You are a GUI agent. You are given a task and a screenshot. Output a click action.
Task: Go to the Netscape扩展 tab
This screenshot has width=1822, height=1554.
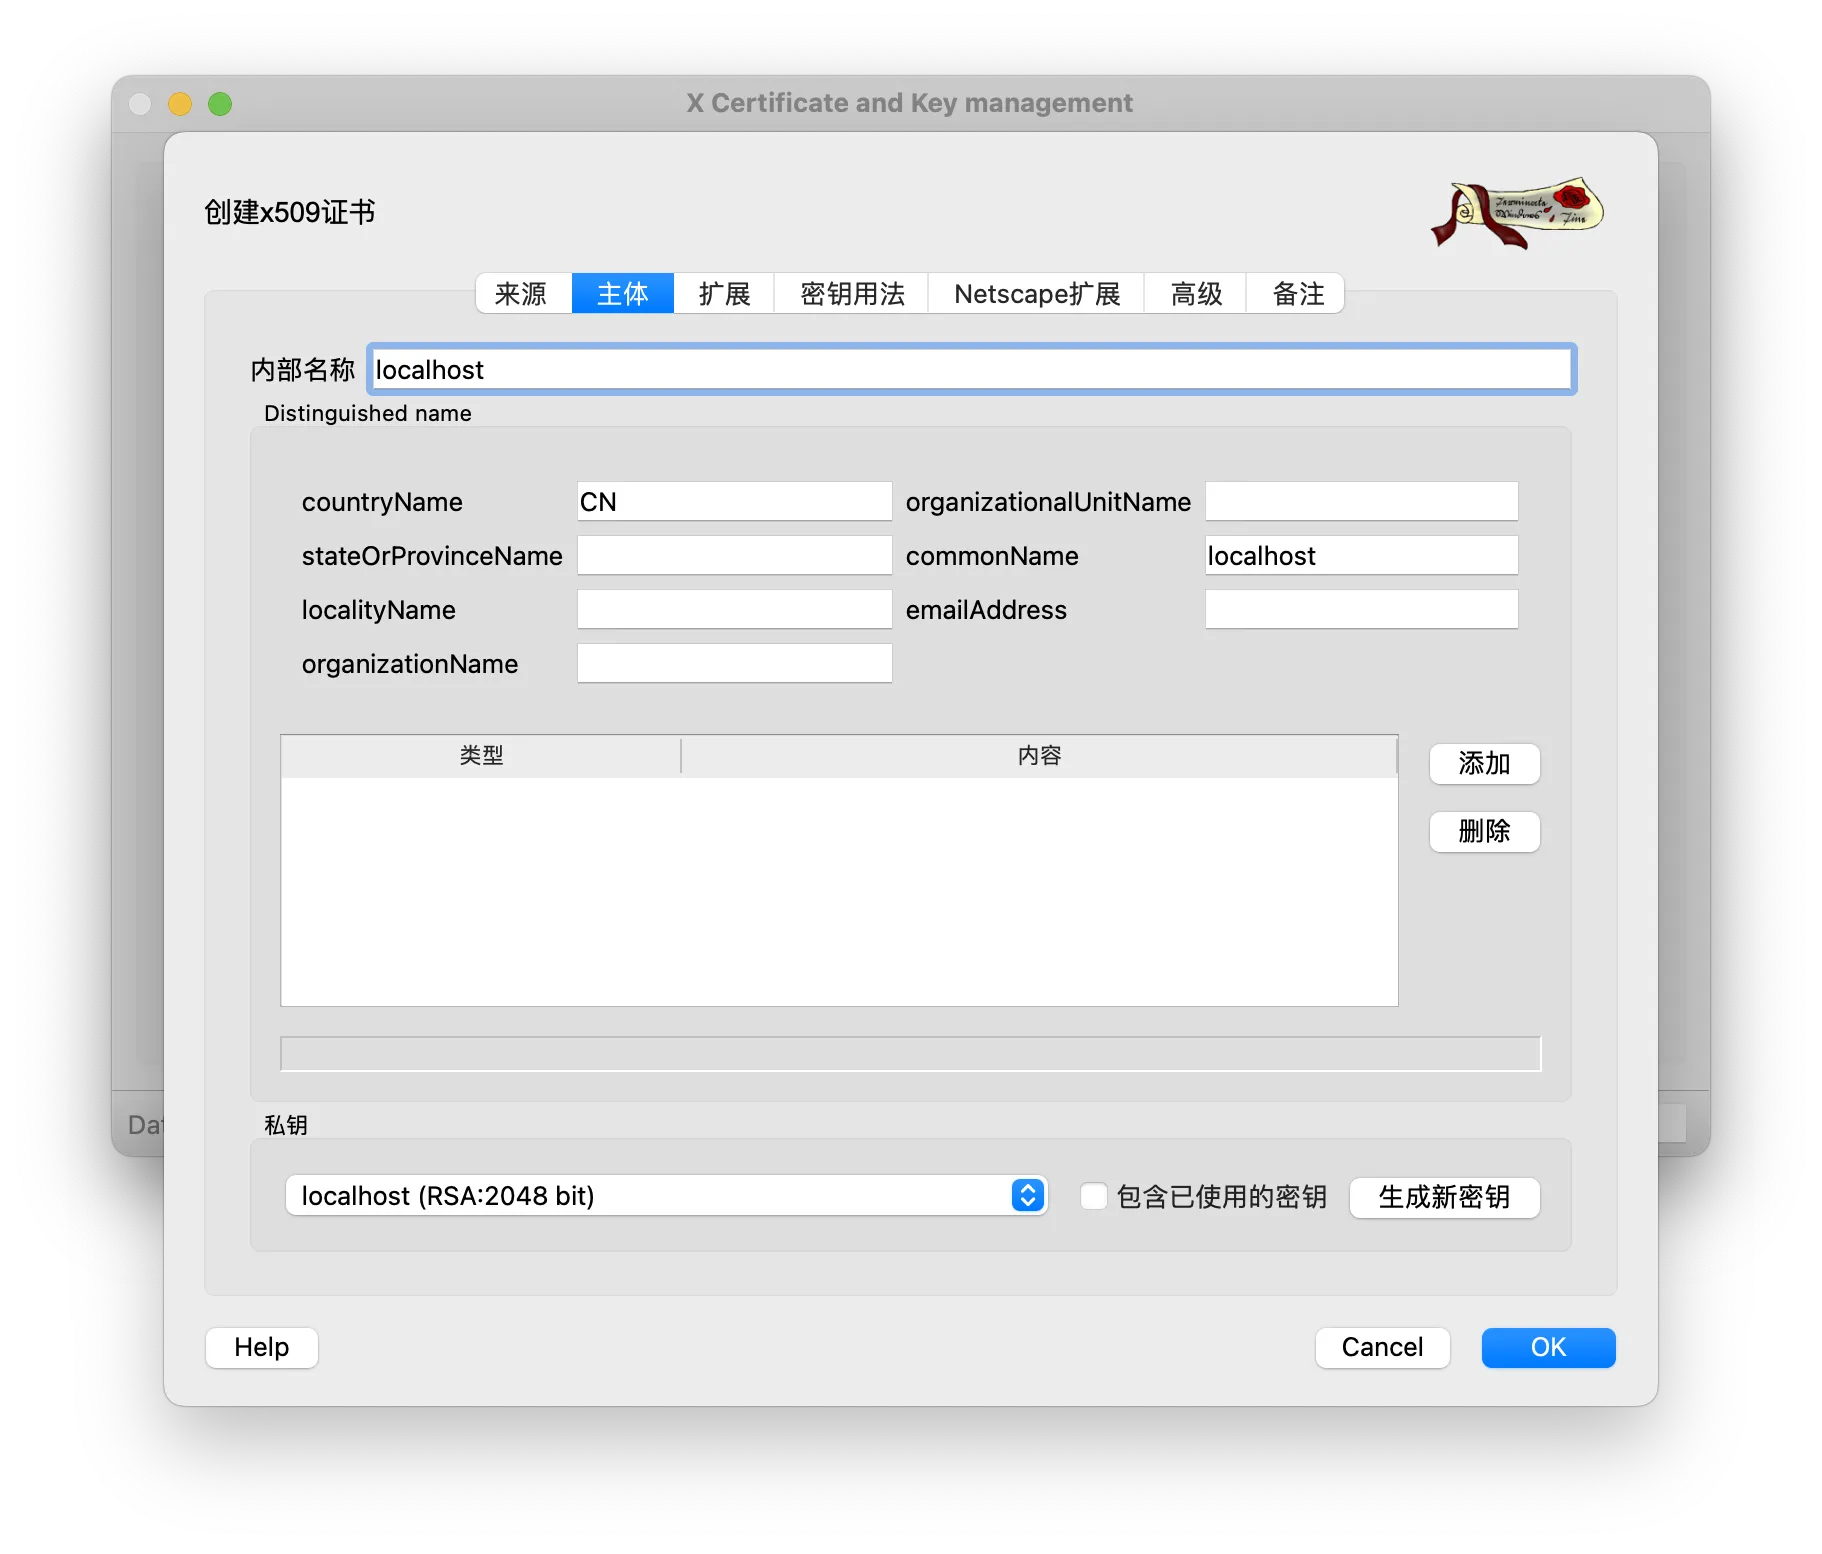[1037, 294]
